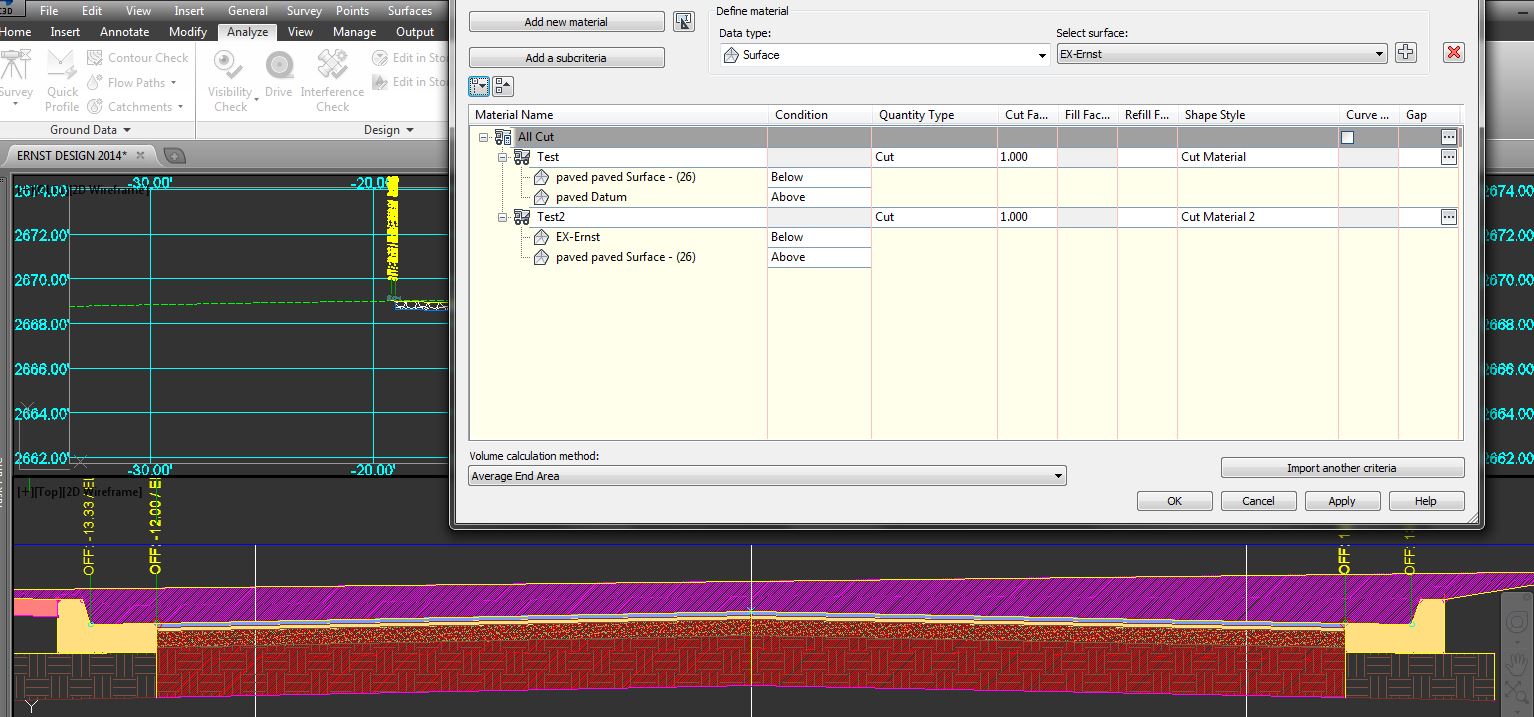Click the Survey ribbon tool icon
Viewport: 1534px width, 717px height.
point(16,76)
